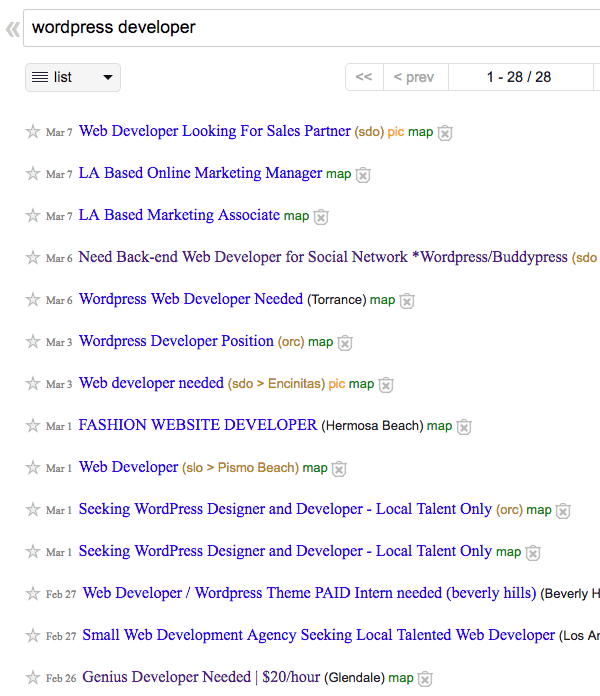Show map for Genius Developer Needed Glendale
The width and height of the screenshot is (600, 696).
(401, 678)
